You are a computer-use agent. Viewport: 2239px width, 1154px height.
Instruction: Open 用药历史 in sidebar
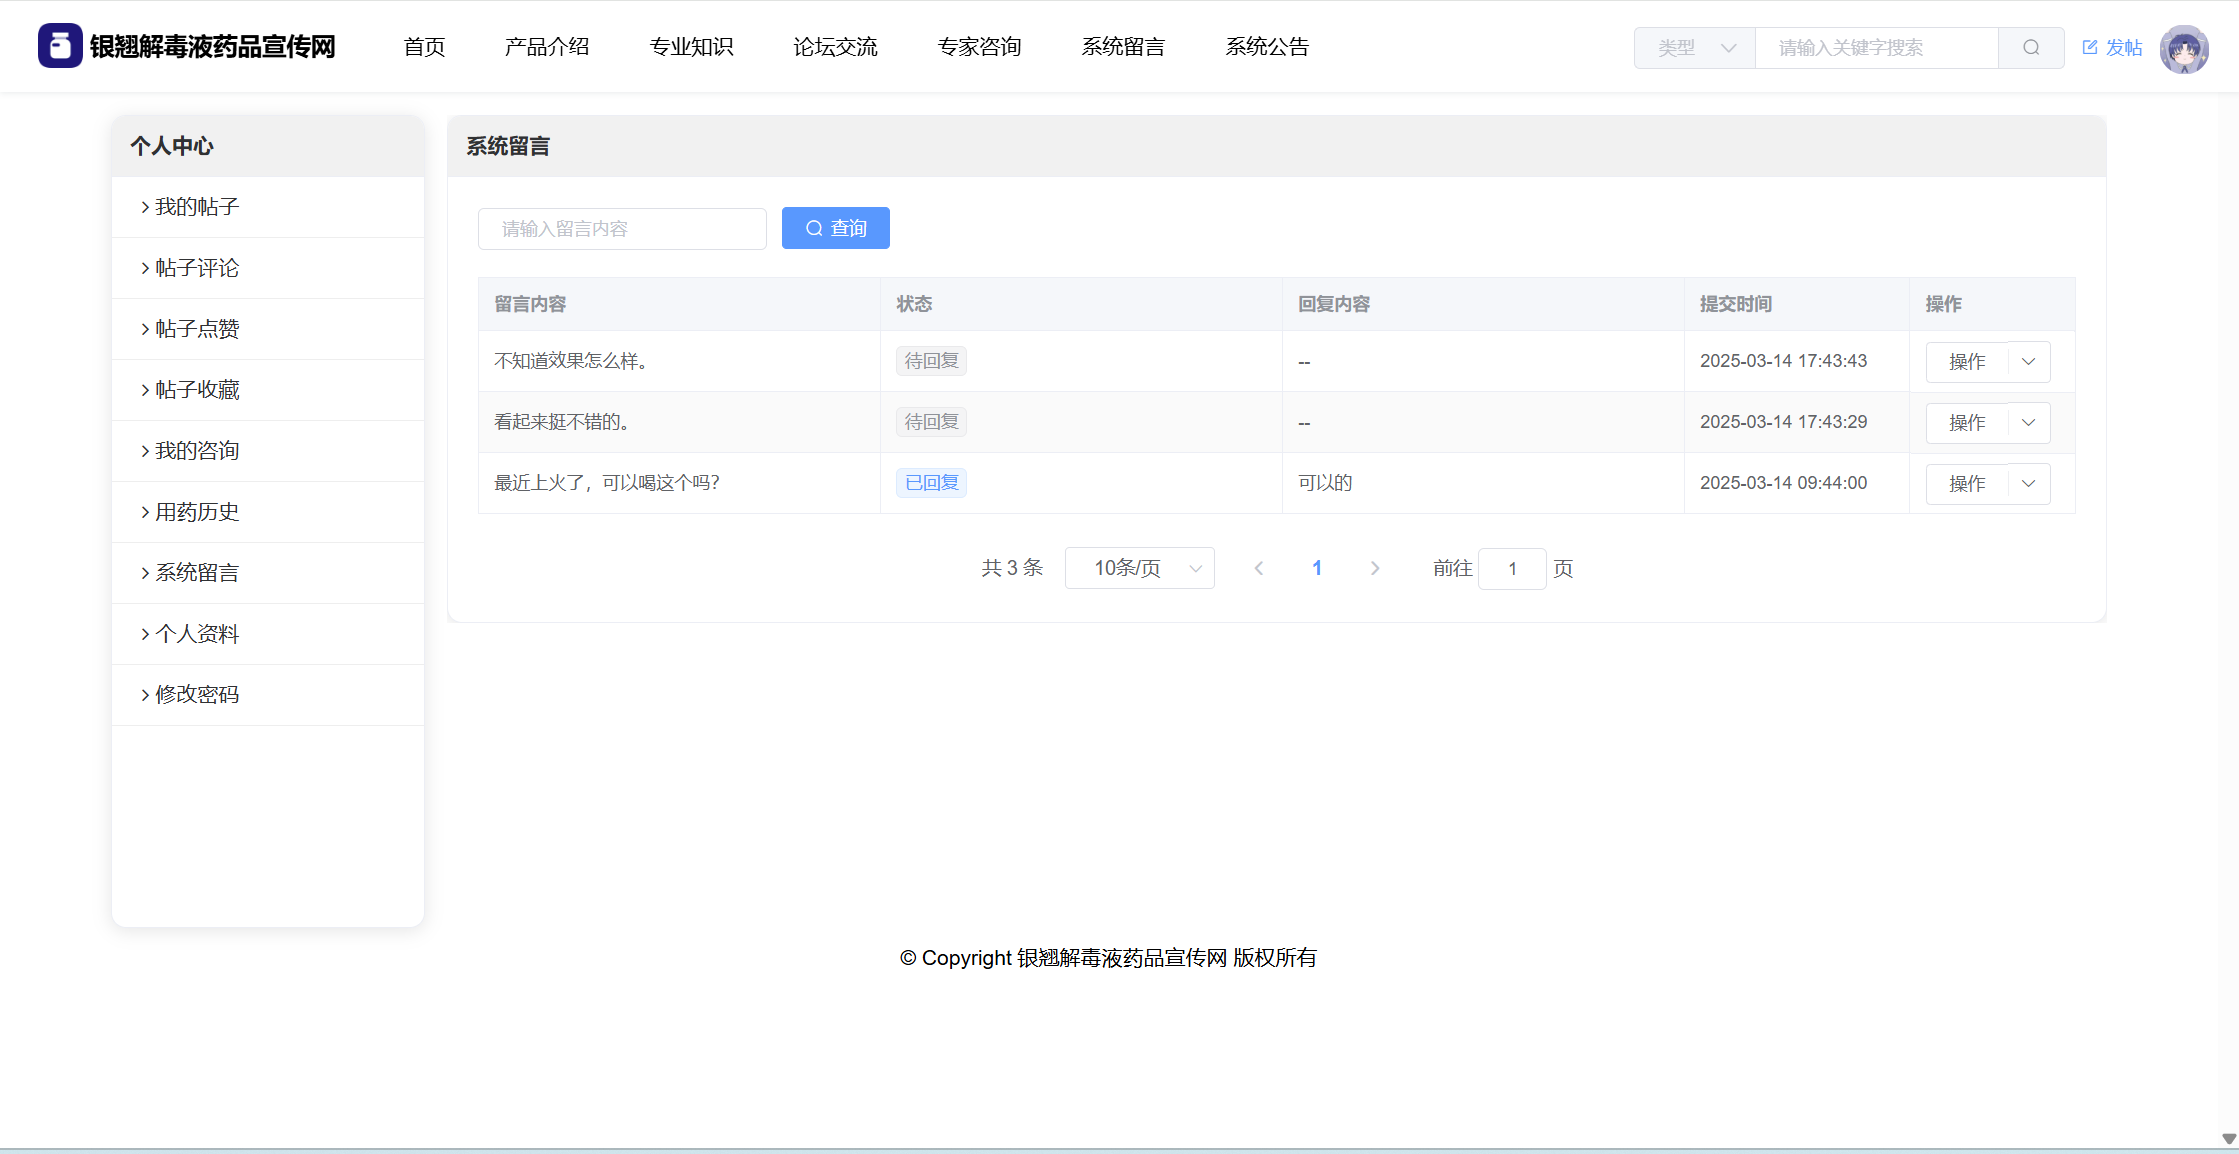[x=197, y=512]
